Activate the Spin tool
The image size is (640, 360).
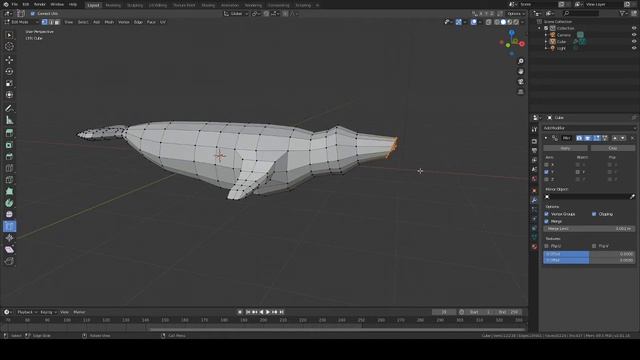pos(9,203)
